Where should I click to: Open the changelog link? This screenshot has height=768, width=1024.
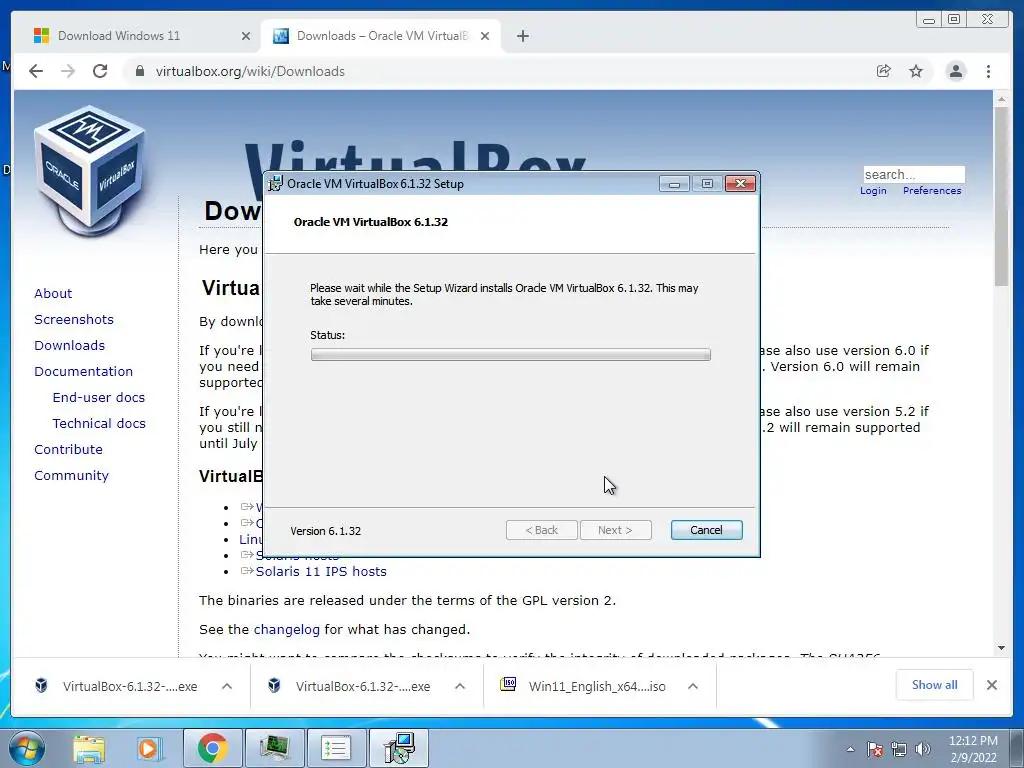pos(287,630)
